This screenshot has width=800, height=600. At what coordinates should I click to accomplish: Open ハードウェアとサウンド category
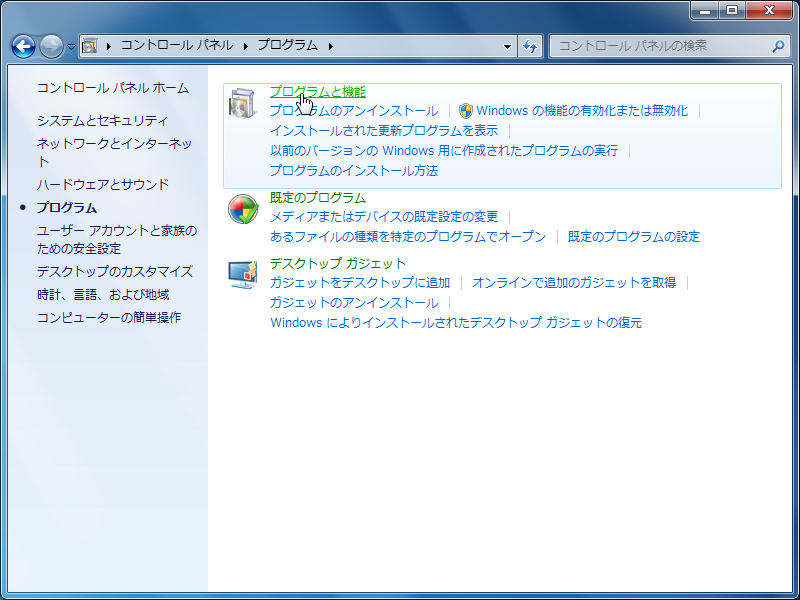point(103,184)
